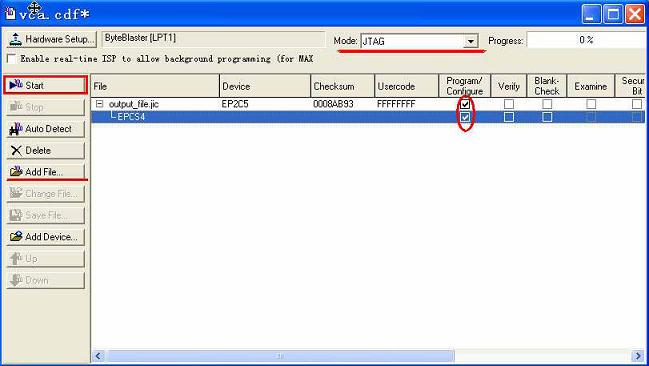
Task: Click the Hardware Setup icon
Action: pyautogui.click(x=16, y=39)
